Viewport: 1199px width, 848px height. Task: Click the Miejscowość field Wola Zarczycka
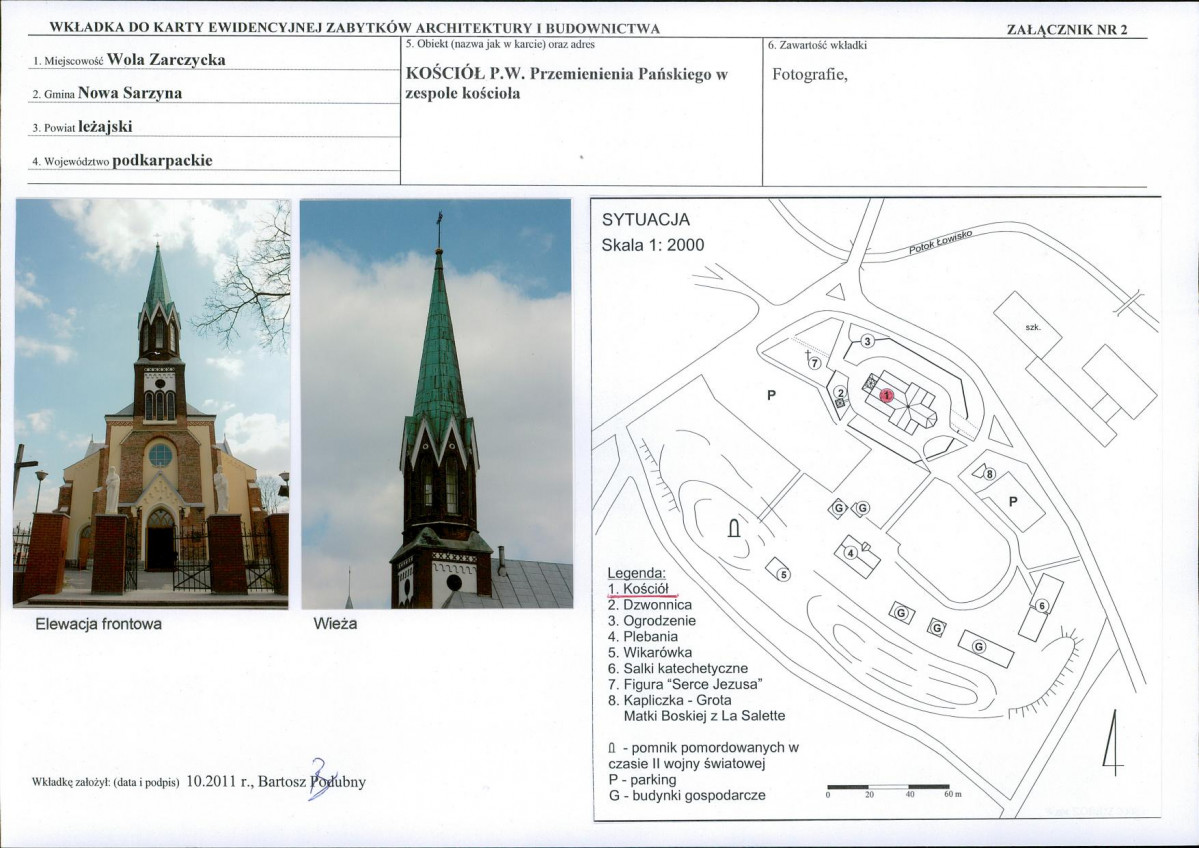pyautogui.click(x=167, y=60)
